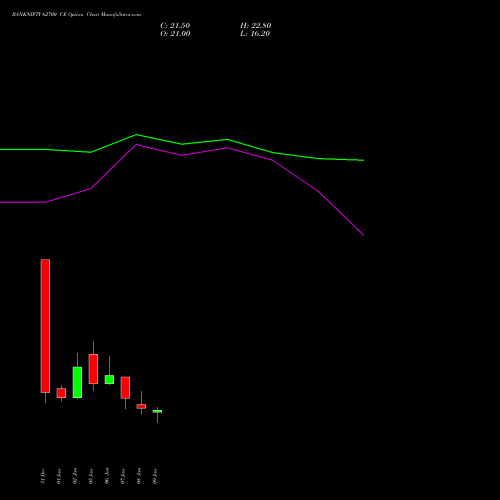
Task: Click the 09 Jan date axis label
Action: point(155,476)
